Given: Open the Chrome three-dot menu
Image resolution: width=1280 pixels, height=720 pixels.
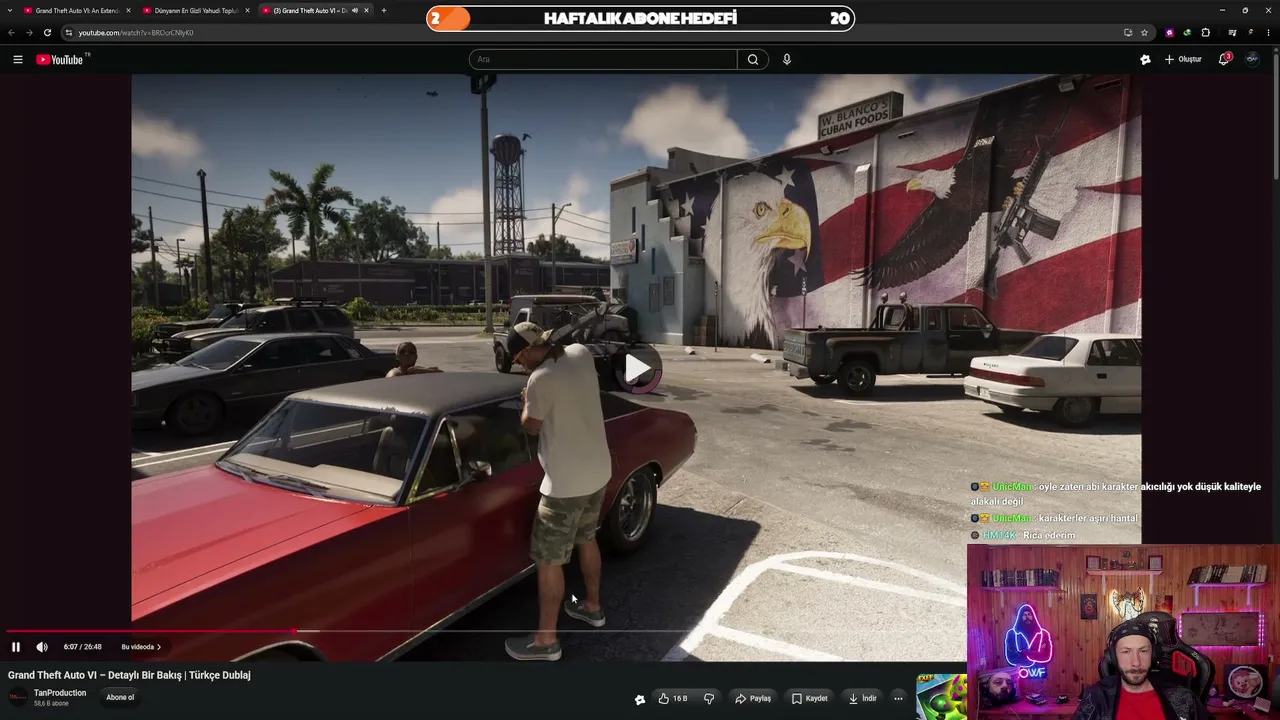Looking at the screenshot, I should (x=1268, y=33).
